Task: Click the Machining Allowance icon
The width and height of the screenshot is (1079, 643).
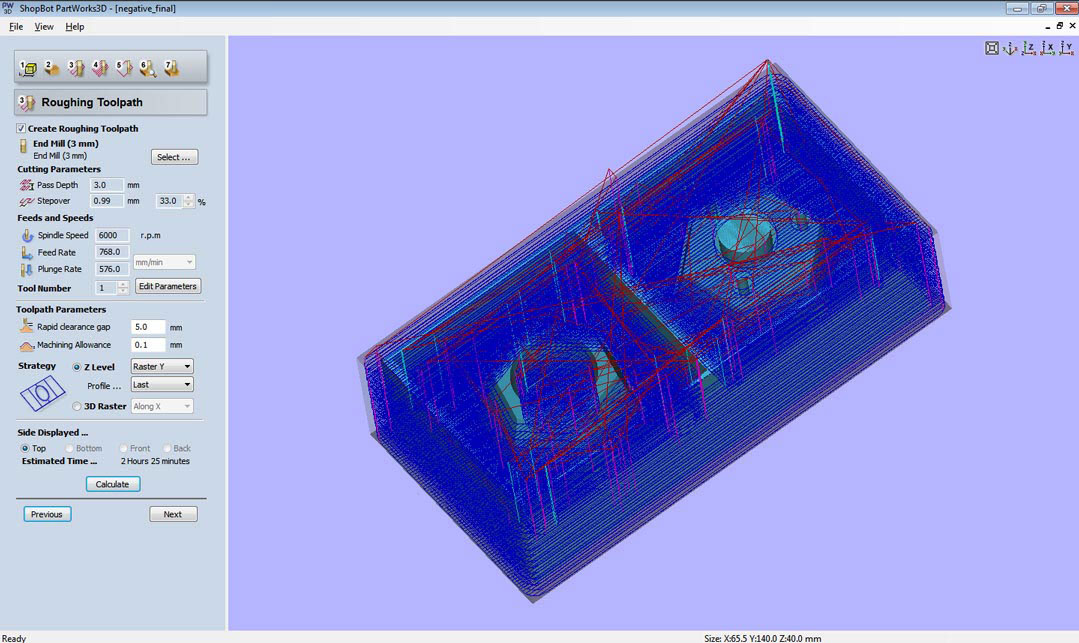Action: tap(26, 345)
